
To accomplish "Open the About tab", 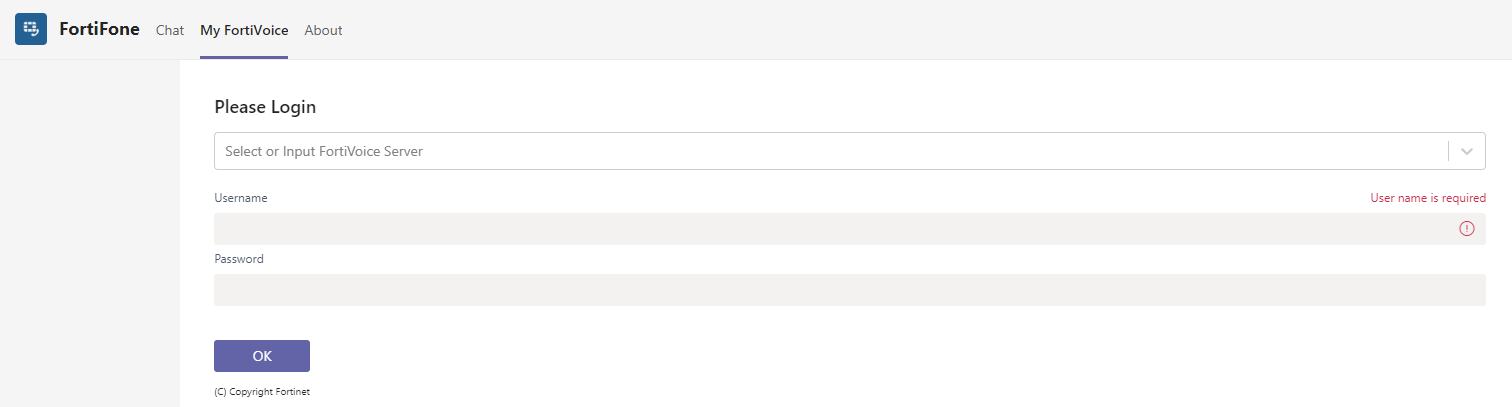I will pos(323,30).
